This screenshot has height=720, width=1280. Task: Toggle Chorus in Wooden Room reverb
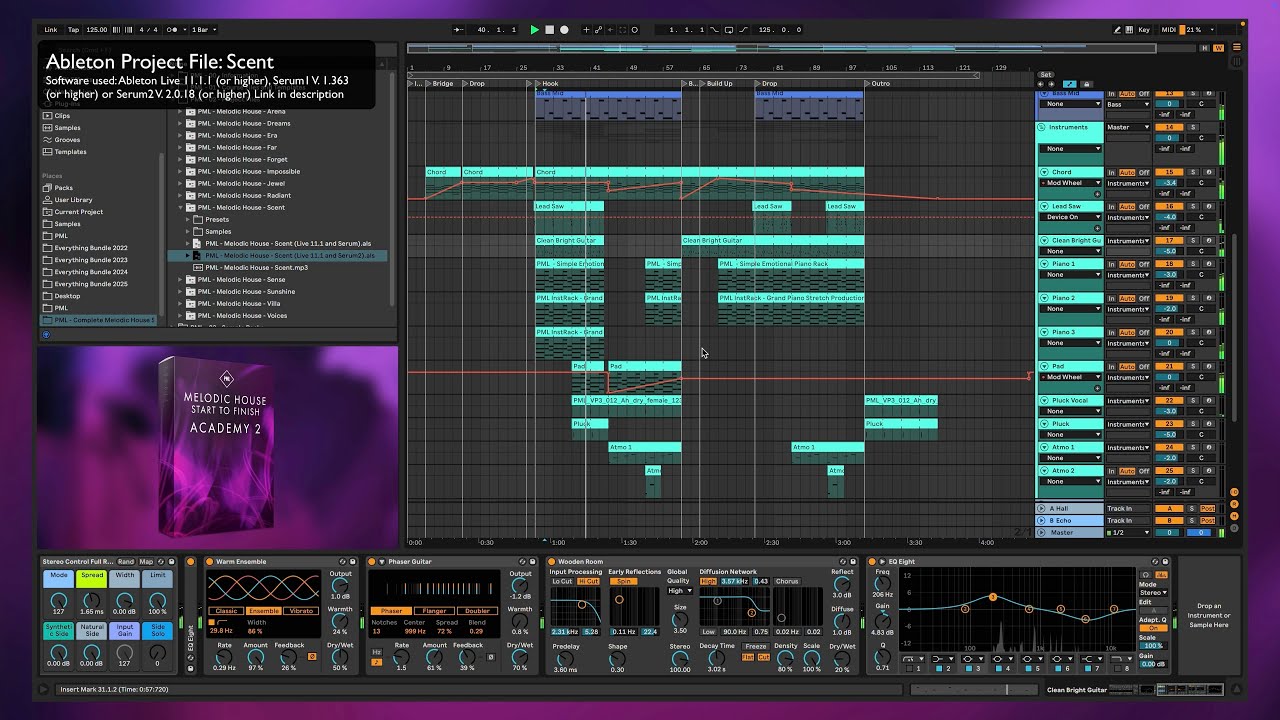tap(787, 581)
